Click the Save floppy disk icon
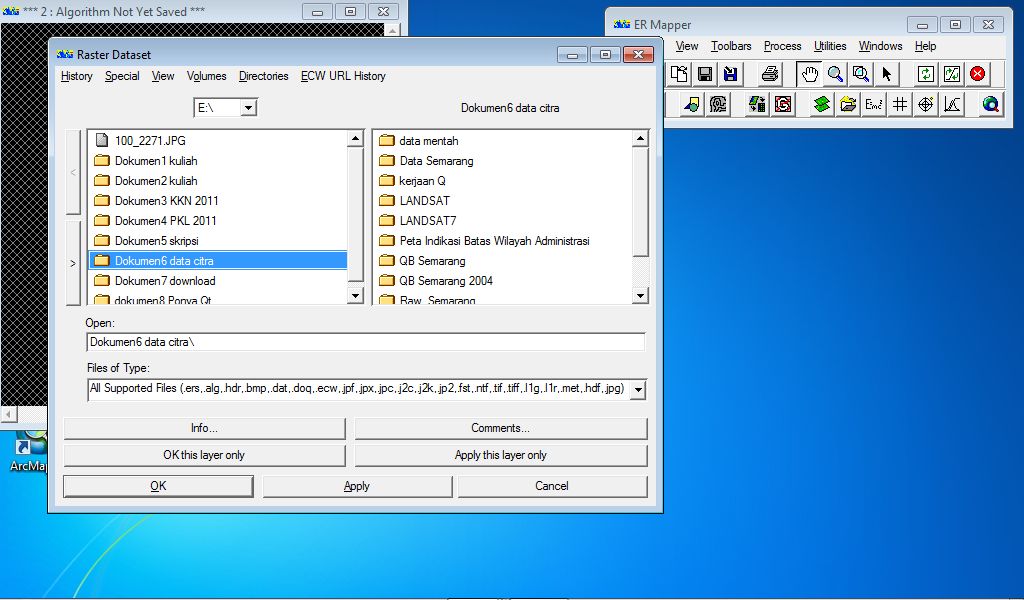This screenshot has width=1024, height=600. click(706, 72)
